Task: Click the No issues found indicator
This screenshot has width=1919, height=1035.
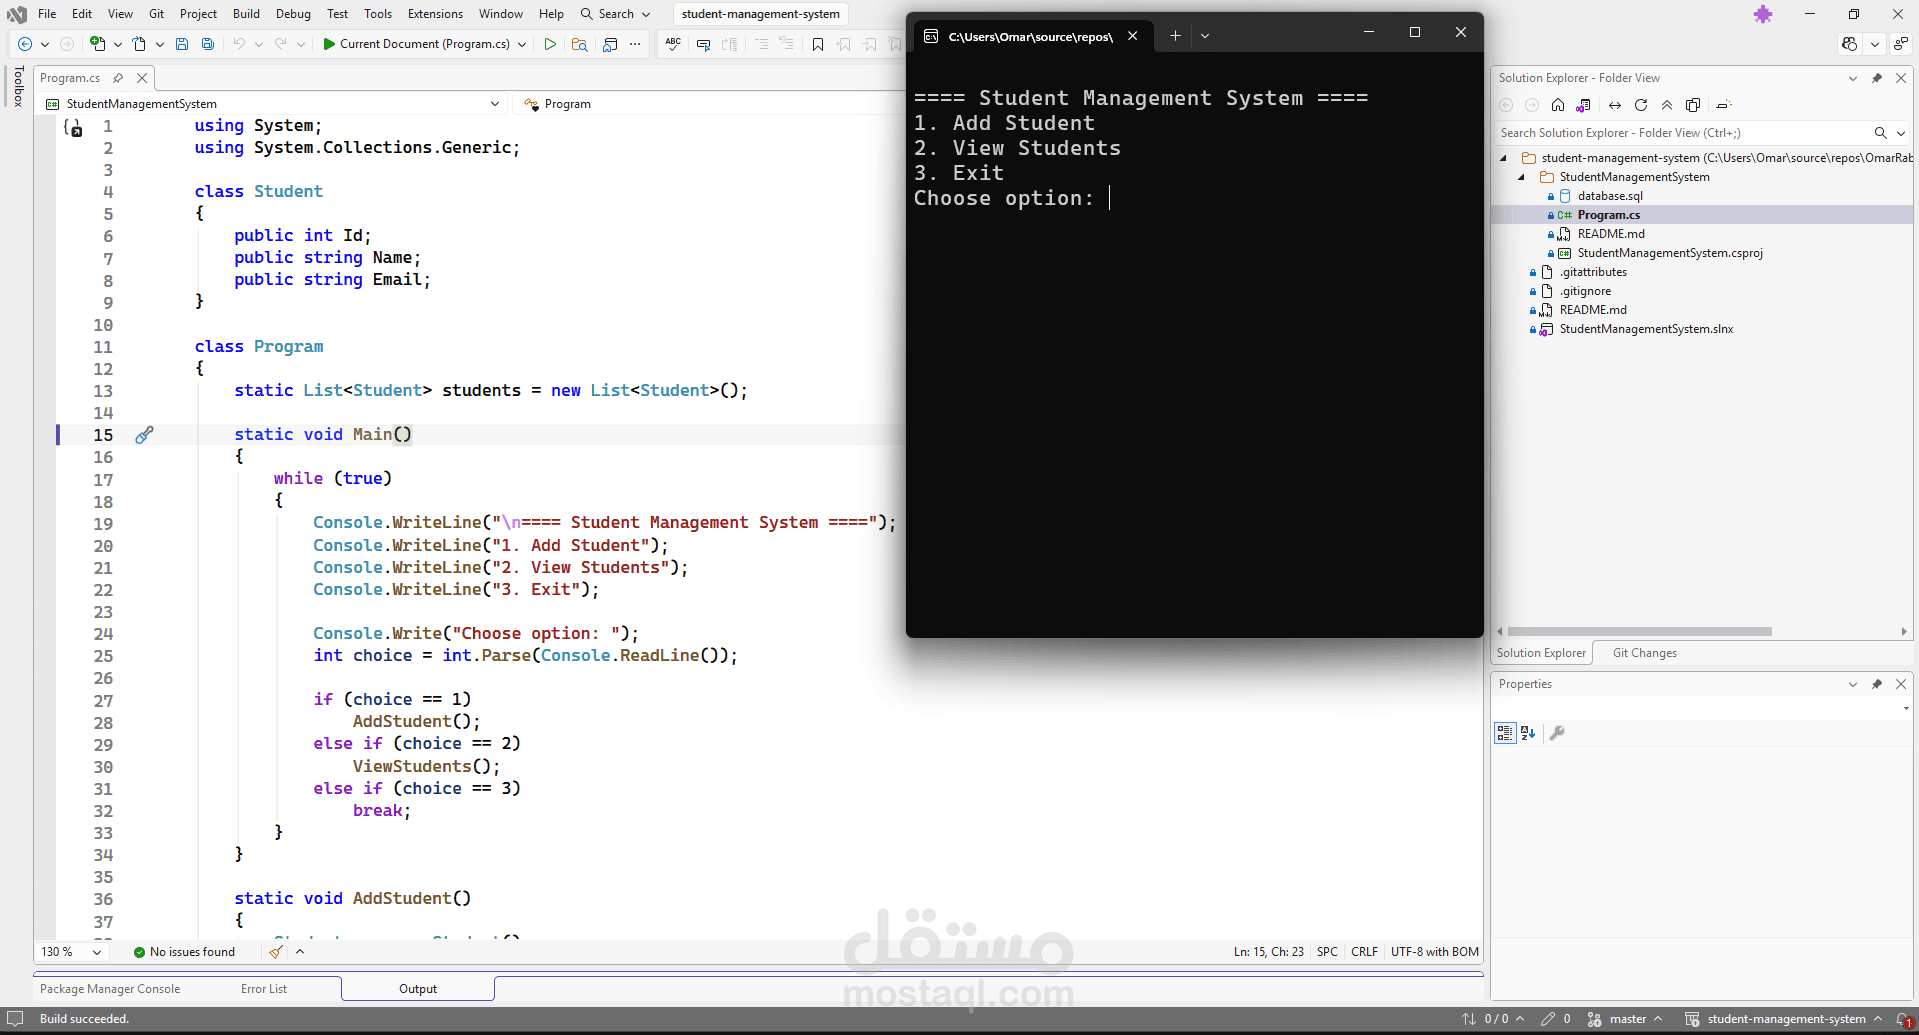Action: tap(185, 952)
